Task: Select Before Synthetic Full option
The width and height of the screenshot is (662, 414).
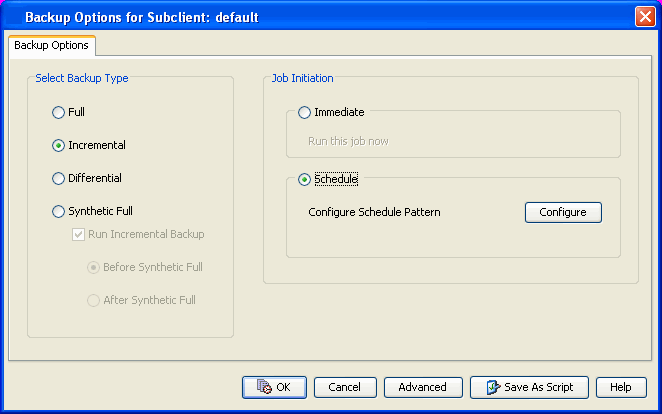Action: coord(93,267)
